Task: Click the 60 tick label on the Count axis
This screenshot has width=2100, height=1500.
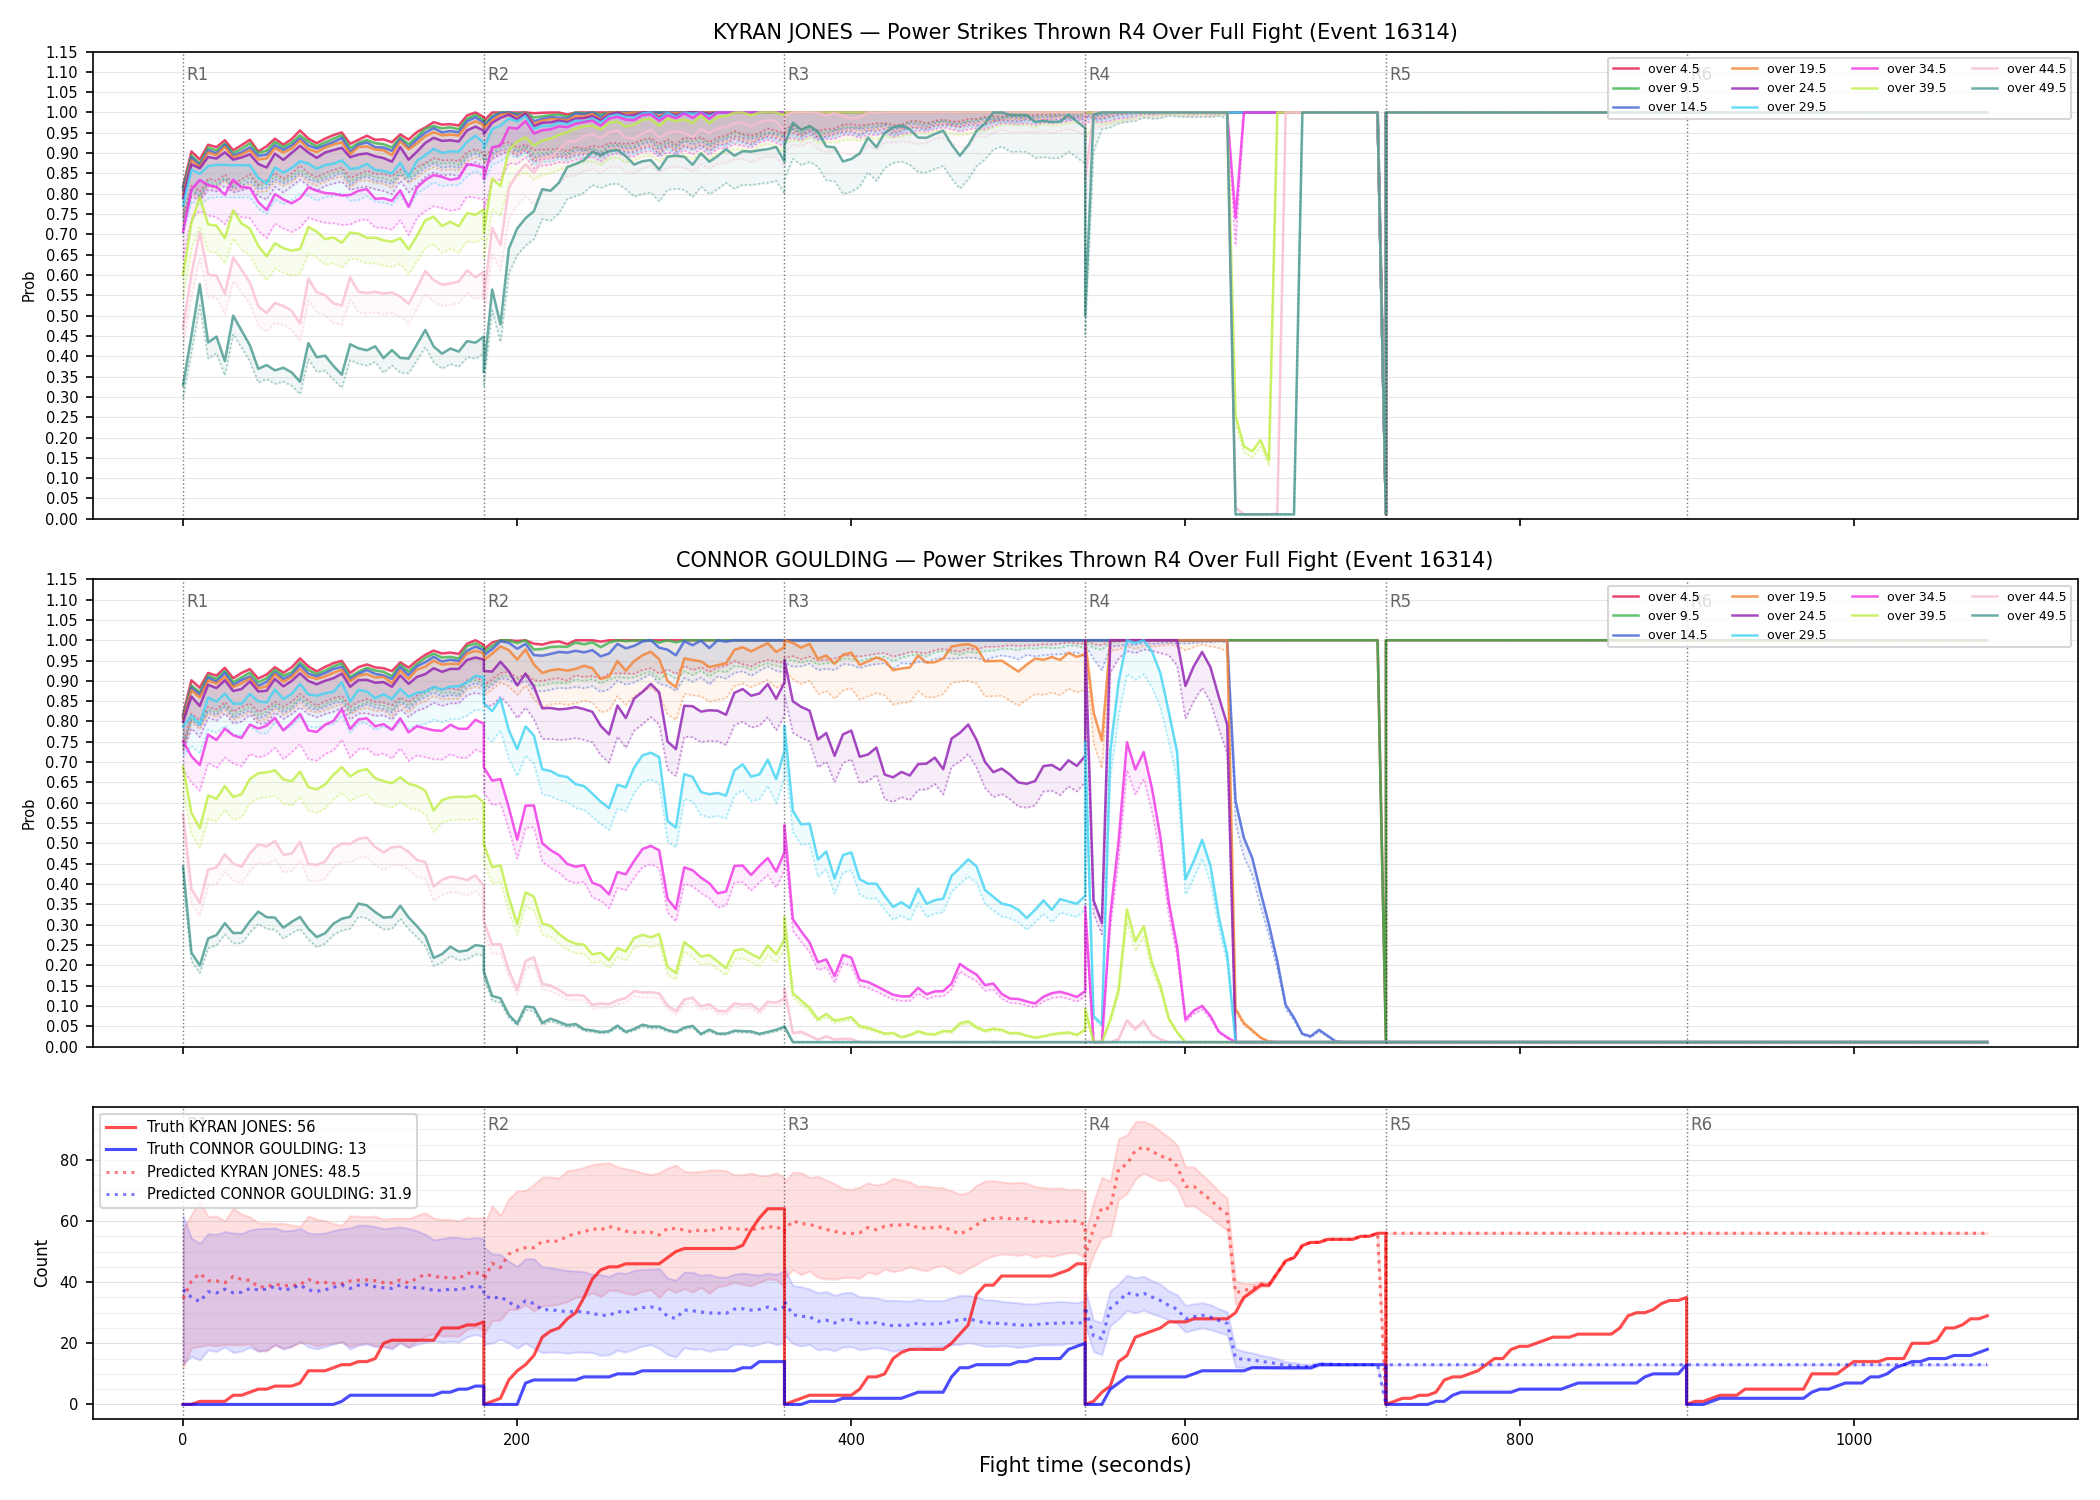Action: point(69,1222)
